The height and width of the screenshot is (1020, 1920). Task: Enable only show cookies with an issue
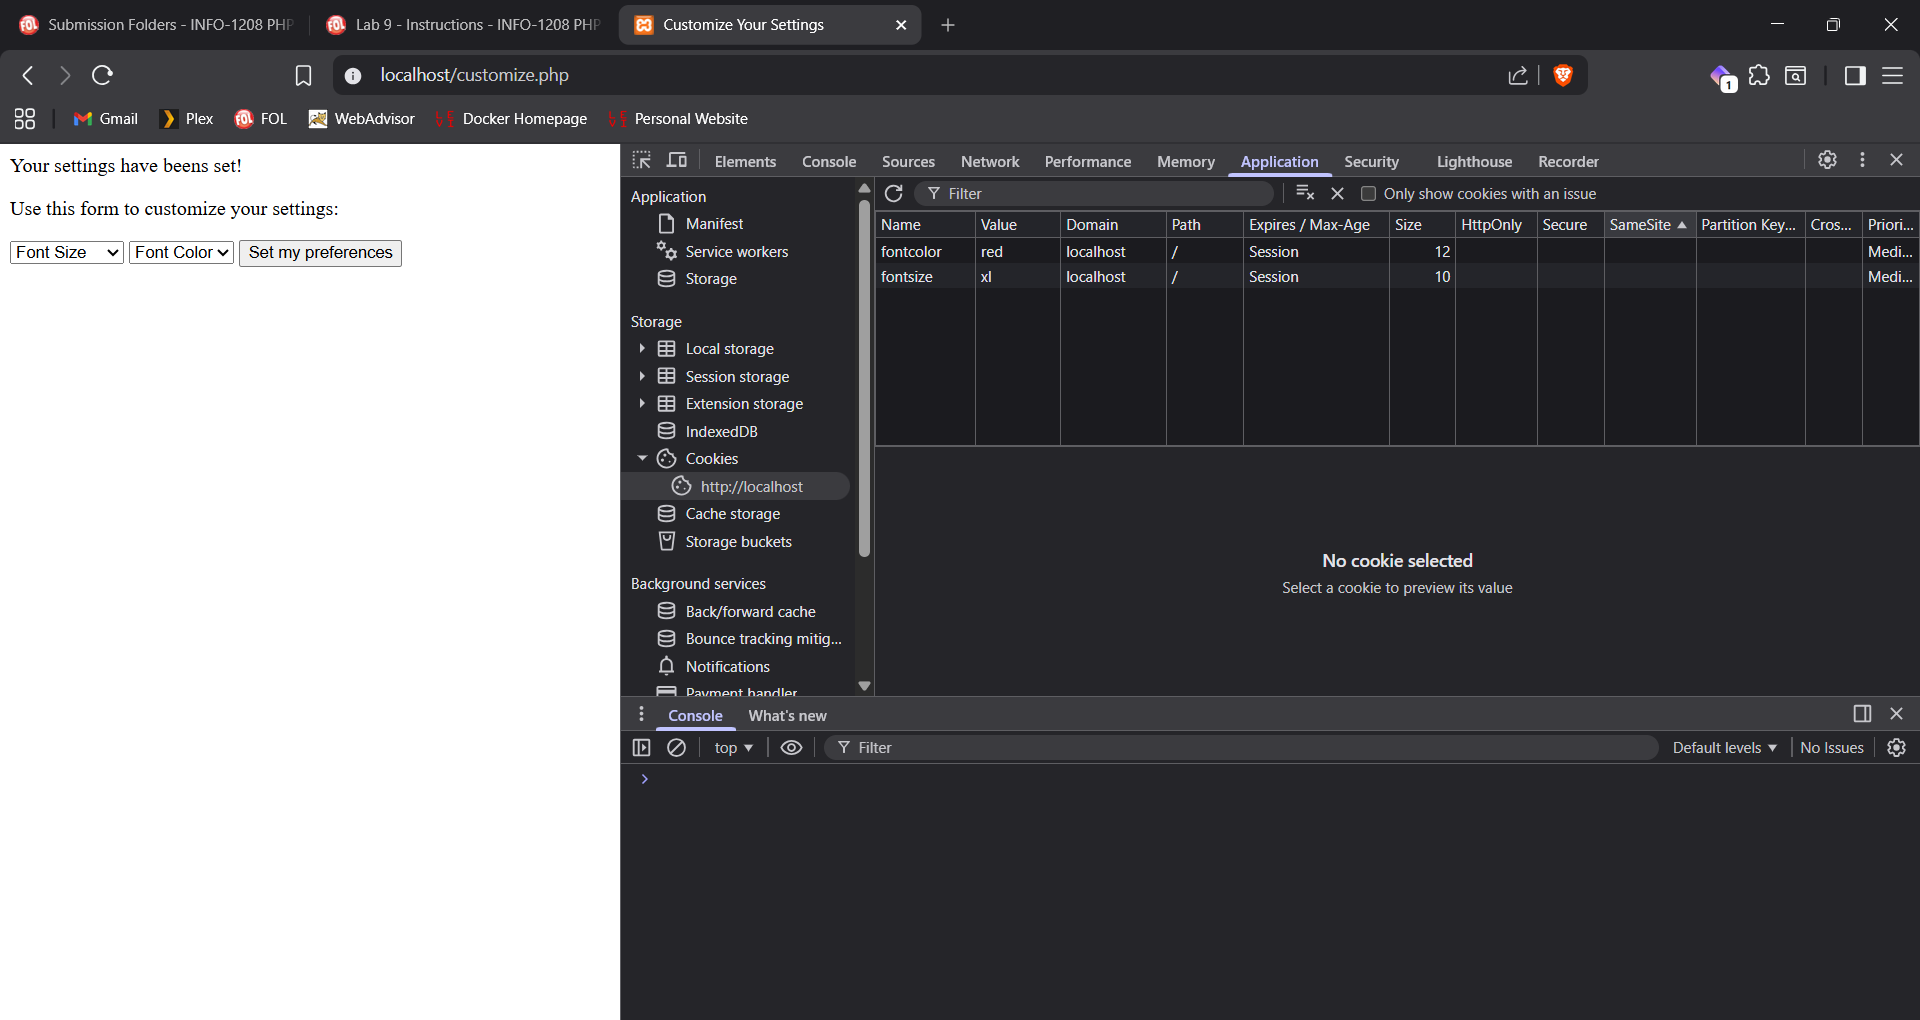tap(1369, 194)
